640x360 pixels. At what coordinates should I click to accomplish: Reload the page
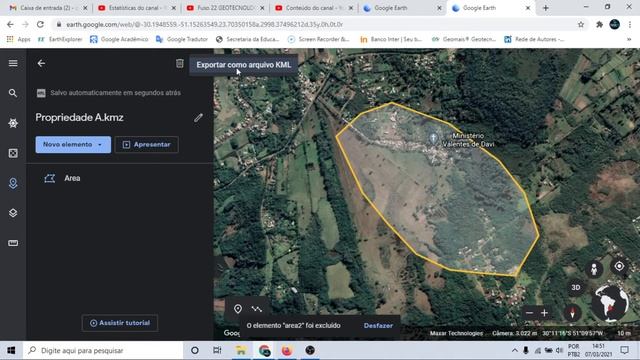(40, 24)
